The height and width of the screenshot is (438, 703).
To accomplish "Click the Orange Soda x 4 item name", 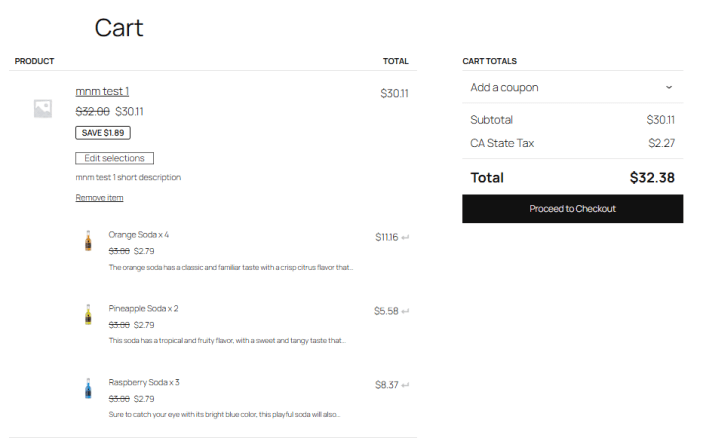I will pyautogui.click(x=138, y=235).
